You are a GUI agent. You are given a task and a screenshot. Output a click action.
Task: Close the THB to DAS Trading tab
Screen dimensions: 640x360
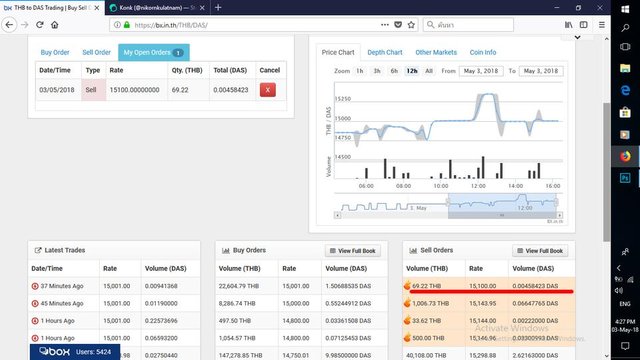coord(97,8)
